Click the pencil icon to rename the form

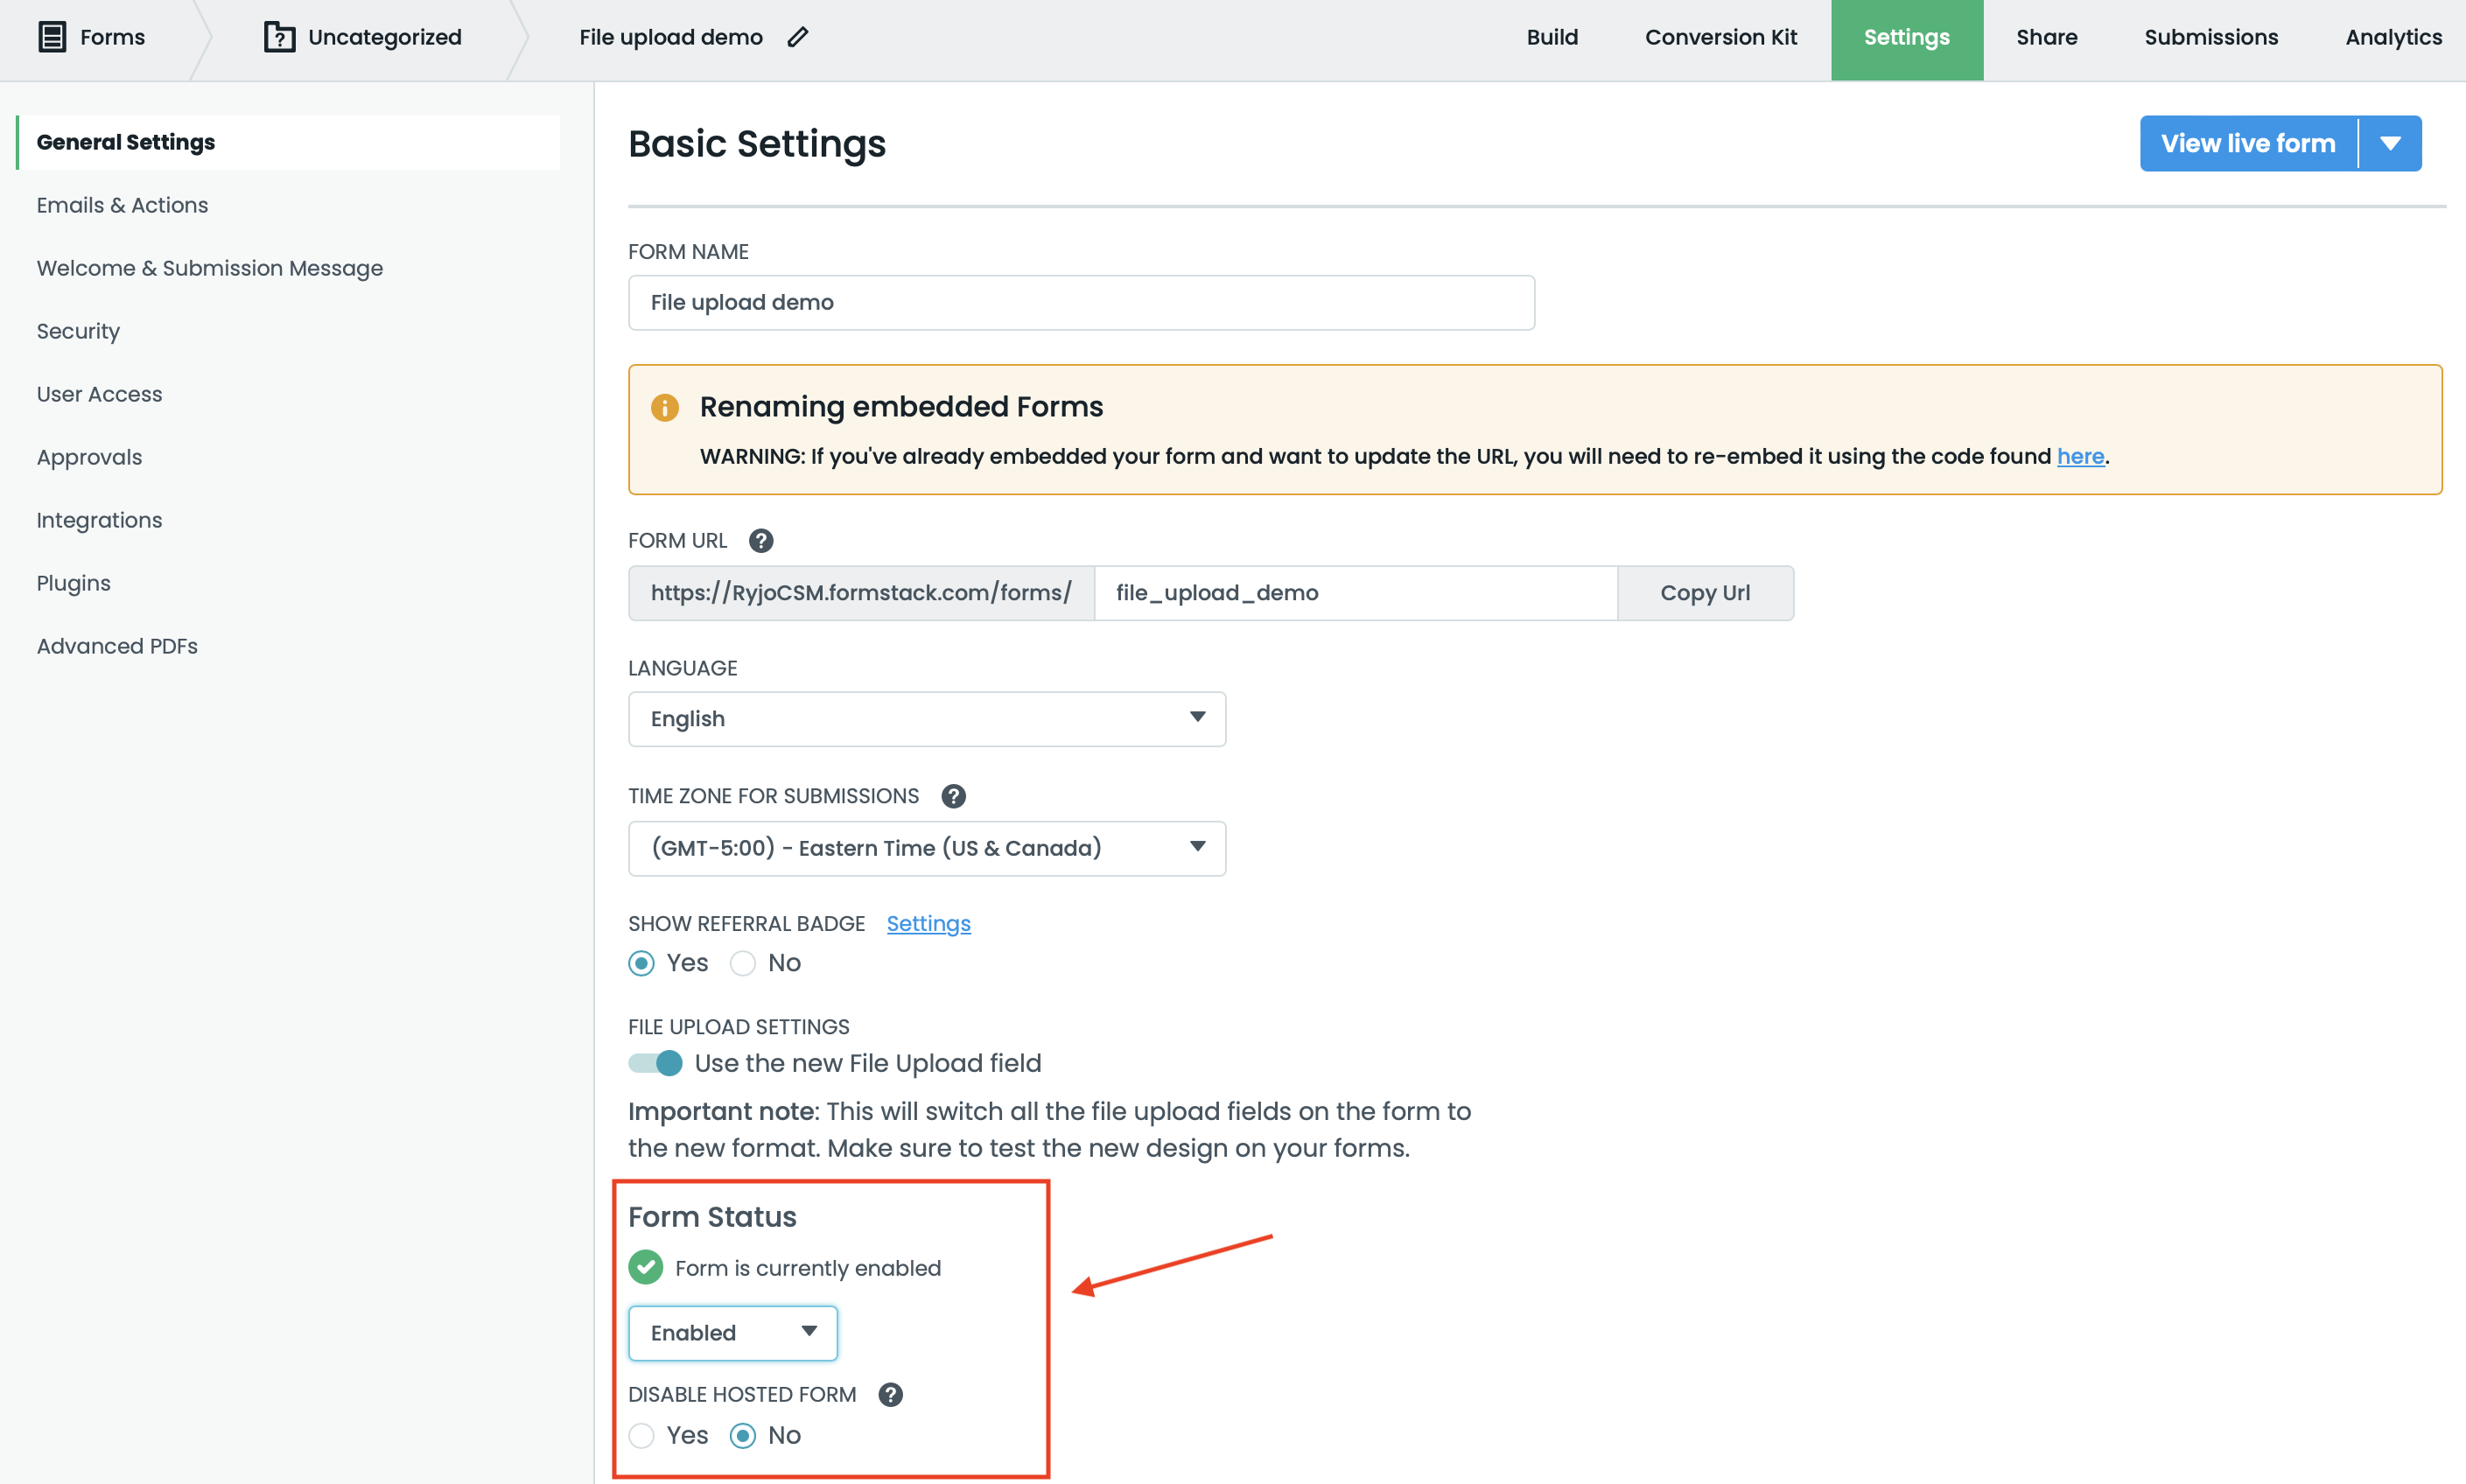tap(797, 38)
